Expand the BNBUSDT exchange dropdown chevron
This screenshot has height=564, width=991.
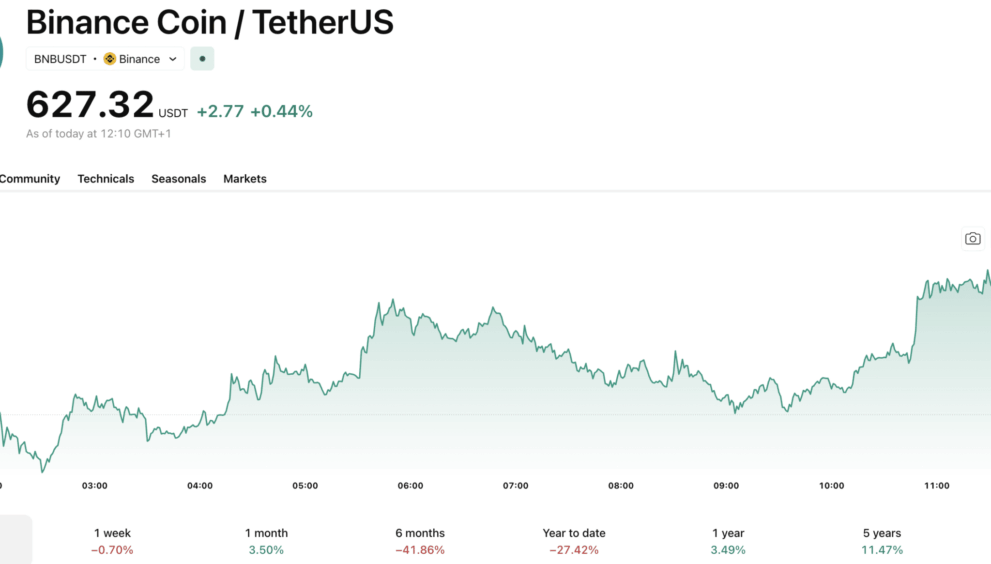[x=172, y=59]
